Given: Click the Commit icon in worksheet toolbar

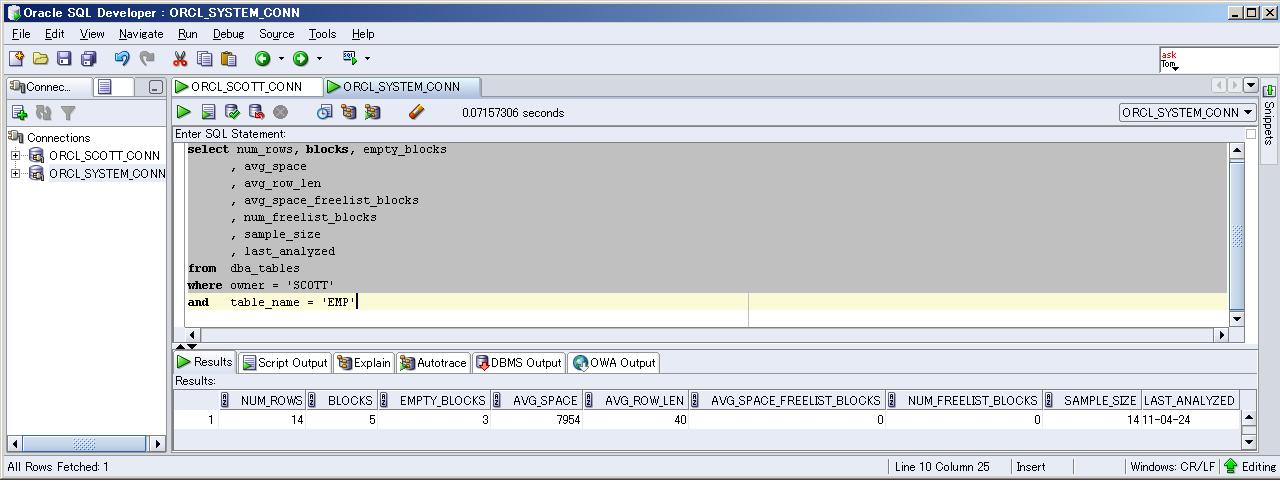Looking at the screenshot, I should click(x=232, y=113).
